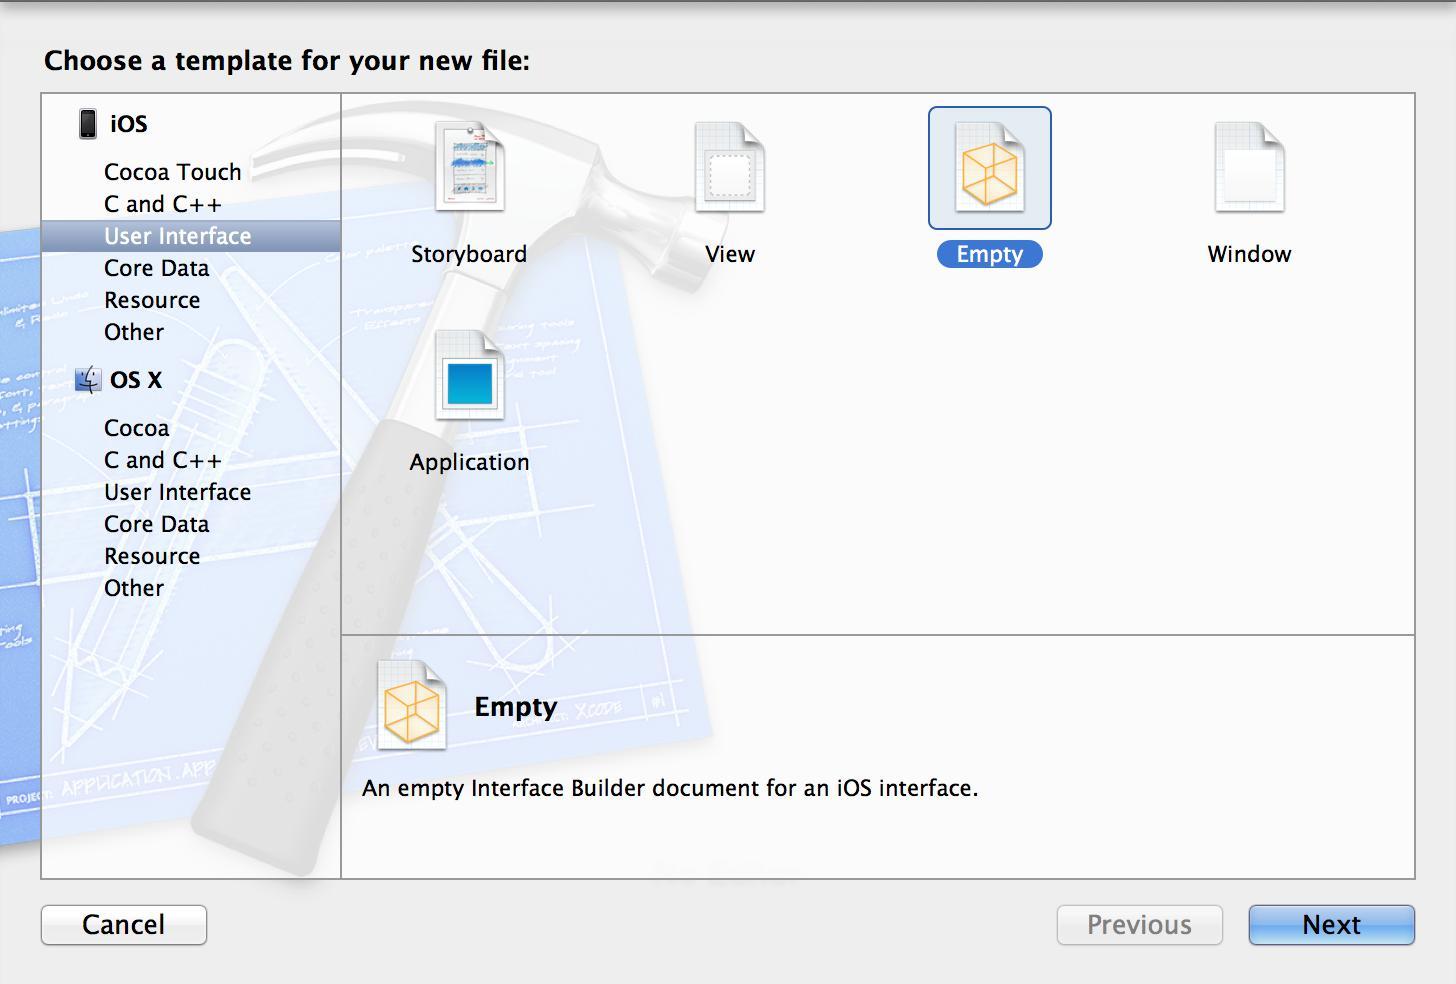Viewport: 1456px width, 984px height.
Task: Click the 'An empty Interface Builder document' description
Action: (670, 788)
